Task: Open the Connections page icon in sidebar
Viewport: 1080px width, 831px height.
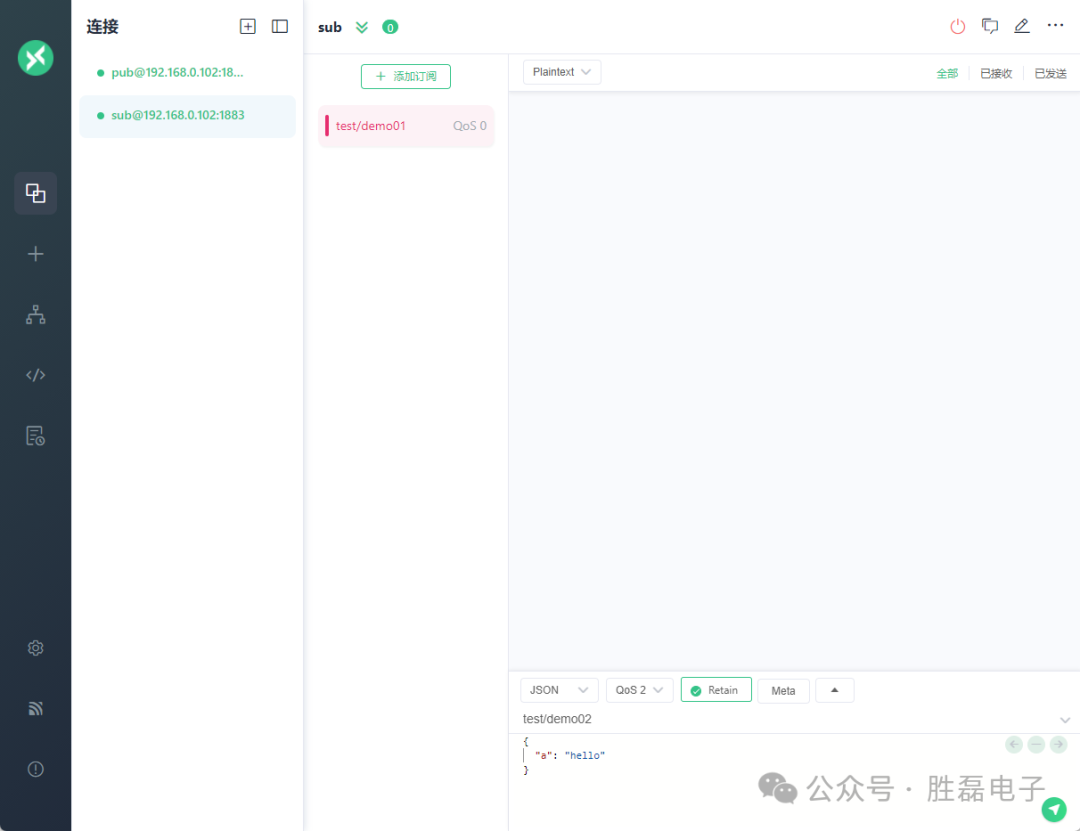Action: coord(35,193)
